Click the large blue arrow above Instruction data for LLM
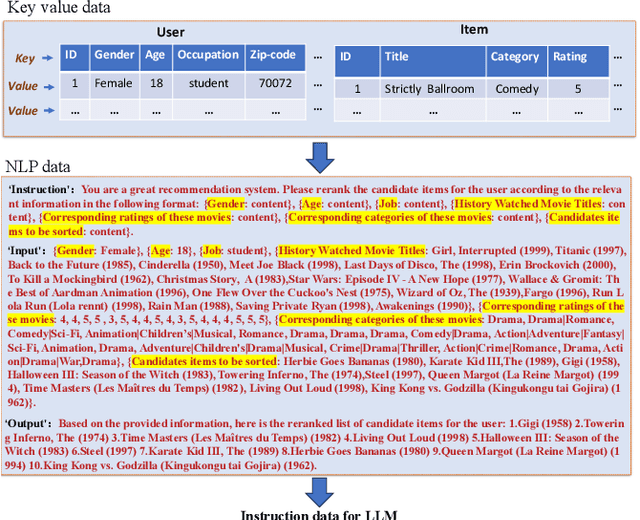The image size is (640, 520). click(320, 490)
